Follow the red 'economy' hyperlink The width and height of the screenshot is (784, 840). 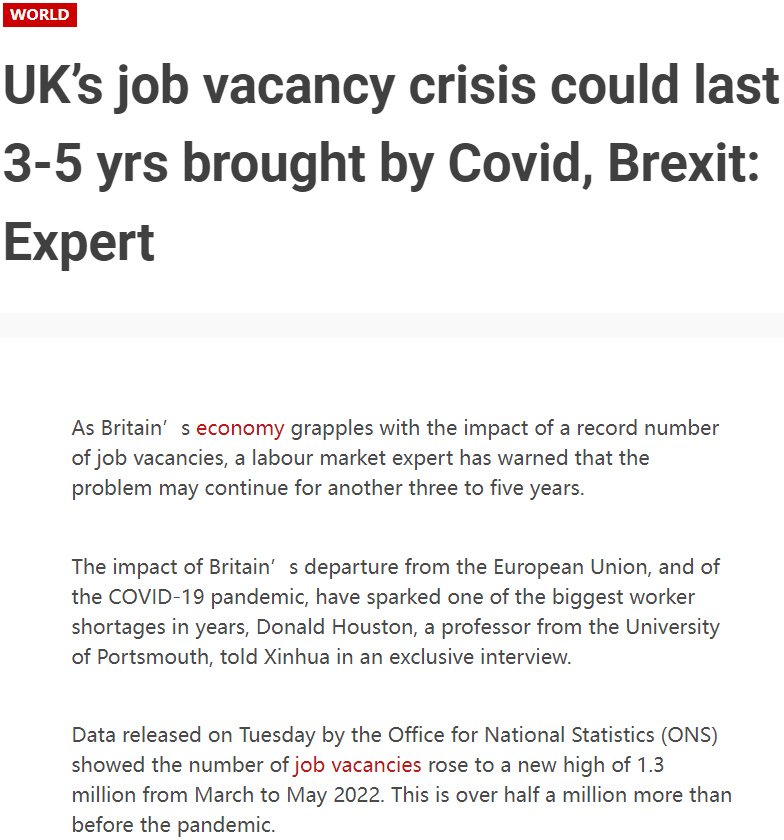pos(240,428)
